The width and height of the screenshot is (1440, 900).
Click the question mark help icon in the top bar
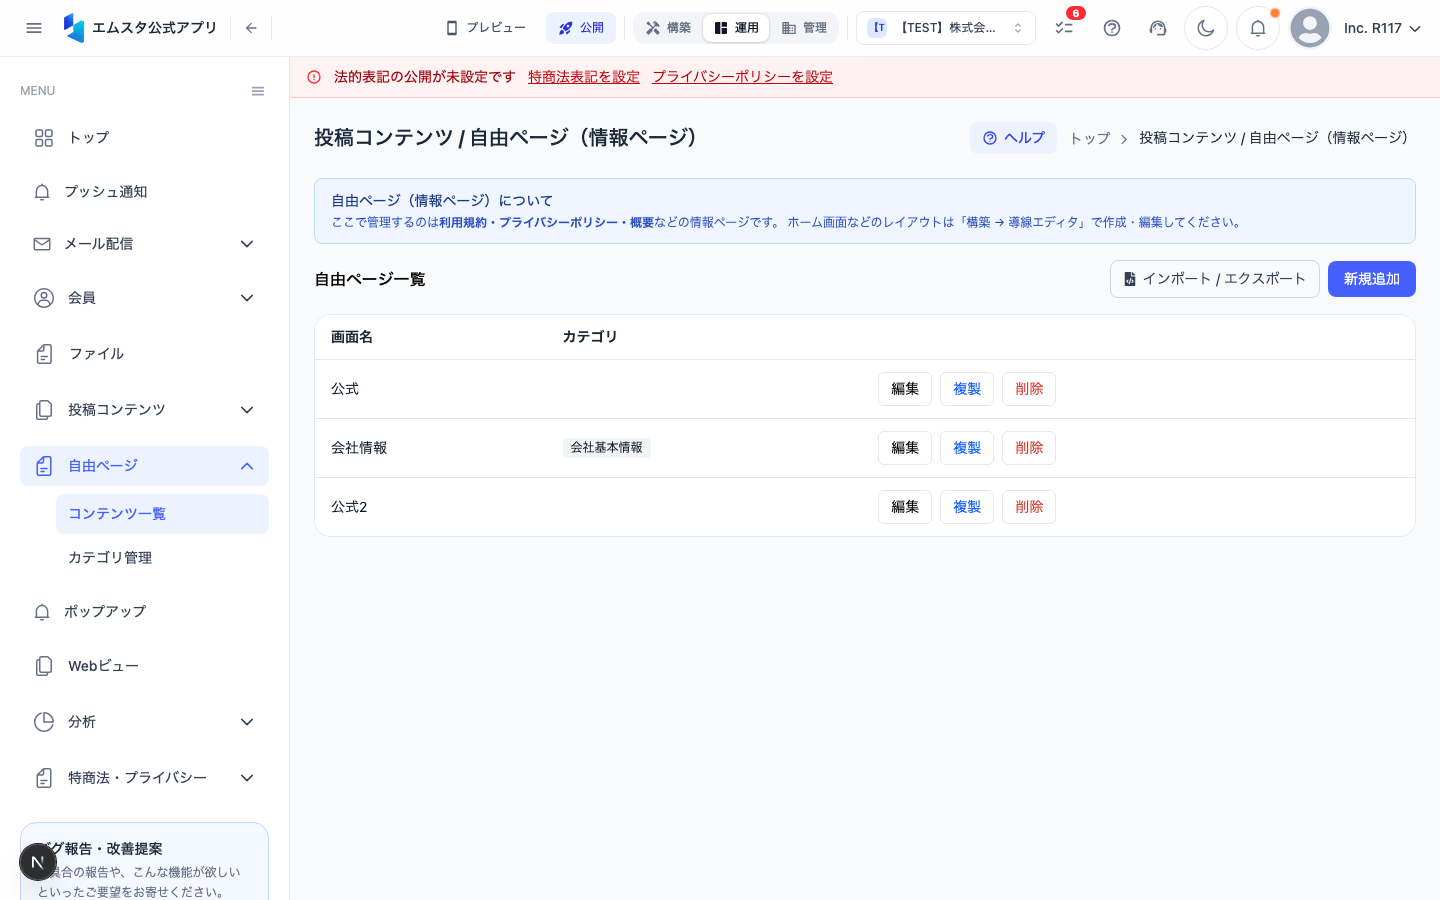(x=1112, y=28)
